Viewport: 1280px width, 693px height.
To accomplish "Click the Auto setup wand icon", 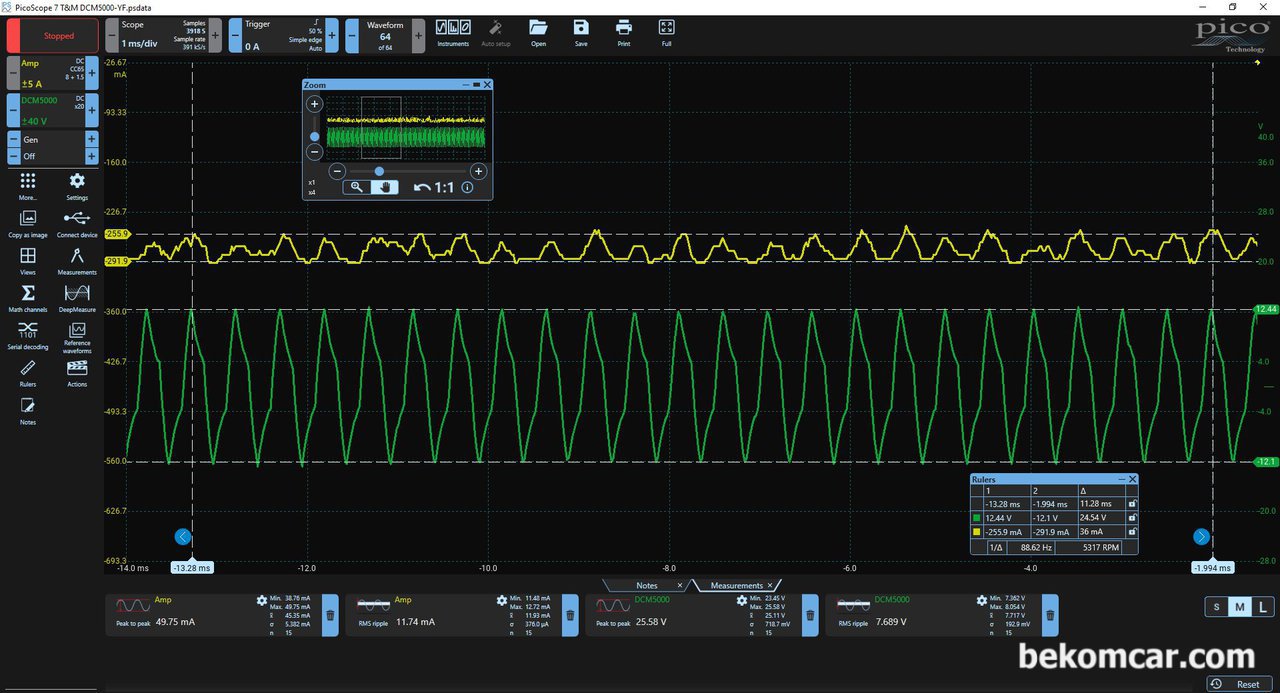I will (496, 32).
